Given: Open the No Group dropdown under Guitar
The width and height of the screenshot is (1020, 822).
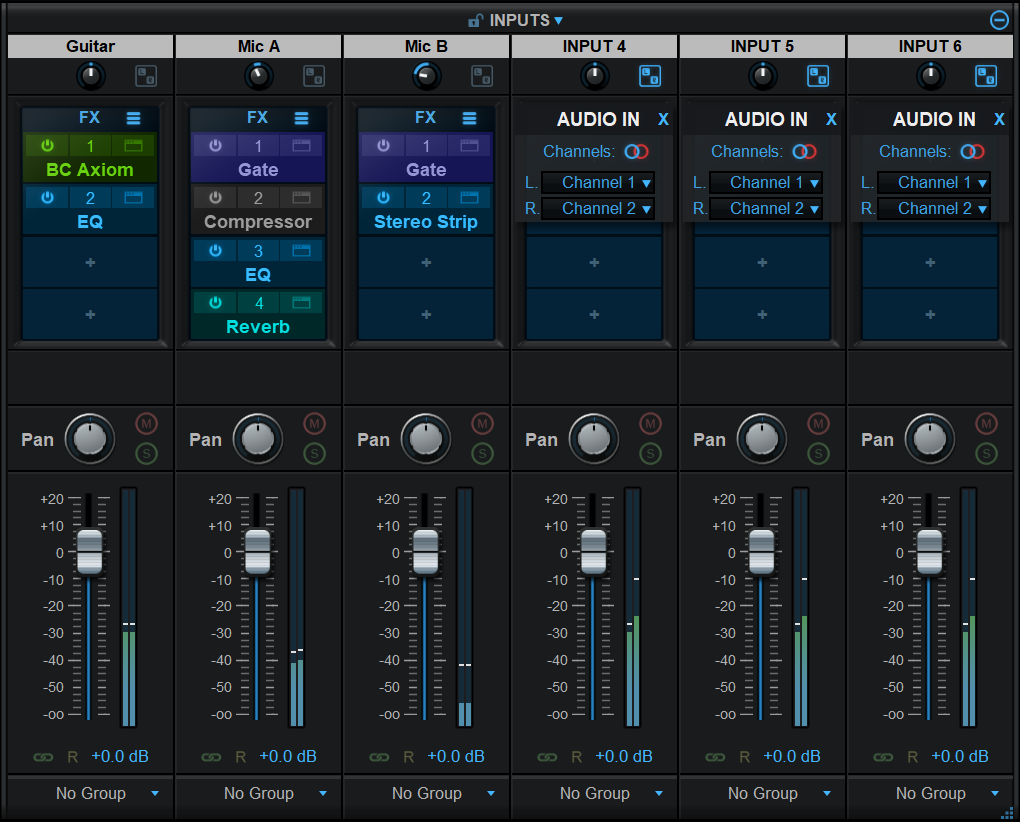Looking at the screenshot, I should [x=89, y=793].
